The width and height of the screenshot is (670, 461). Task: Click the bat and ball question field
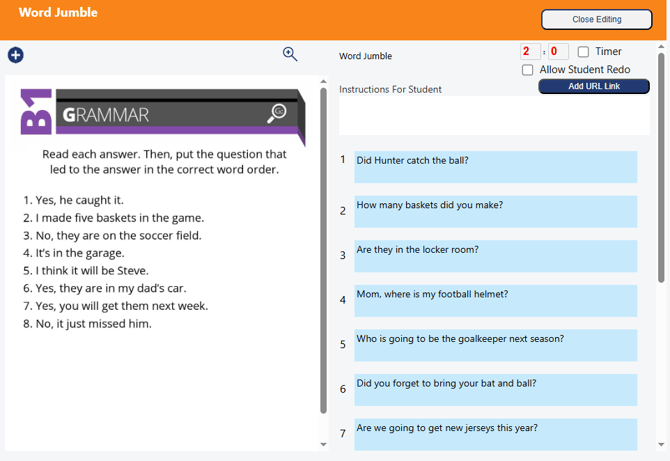[495, 390]
